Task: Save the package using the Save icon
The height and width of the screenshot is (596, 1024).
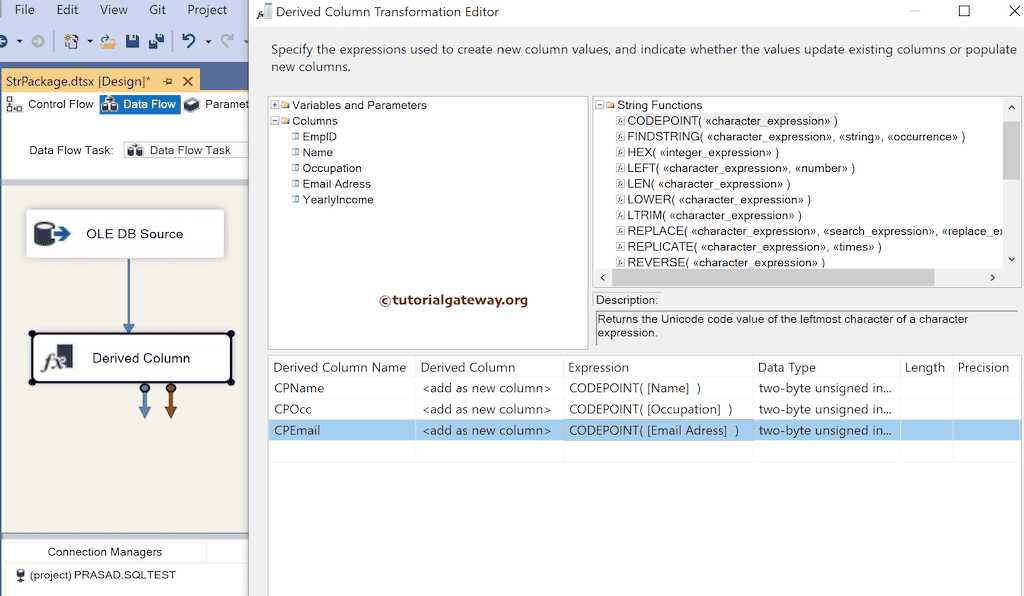Action: [x=133, y=42]
